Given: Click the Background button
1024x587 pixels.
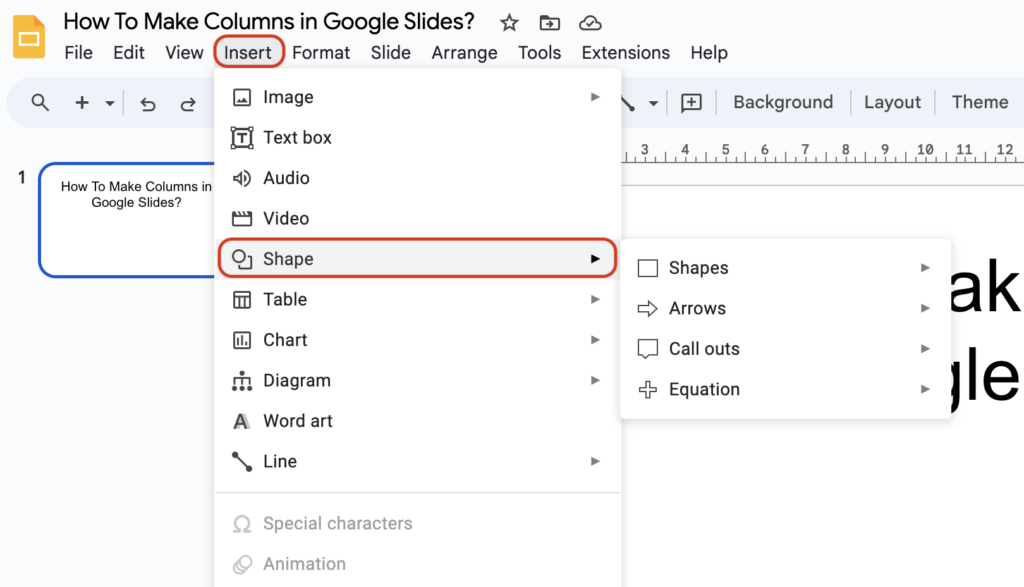Looking at the screenshot, I should coord(783,102).
